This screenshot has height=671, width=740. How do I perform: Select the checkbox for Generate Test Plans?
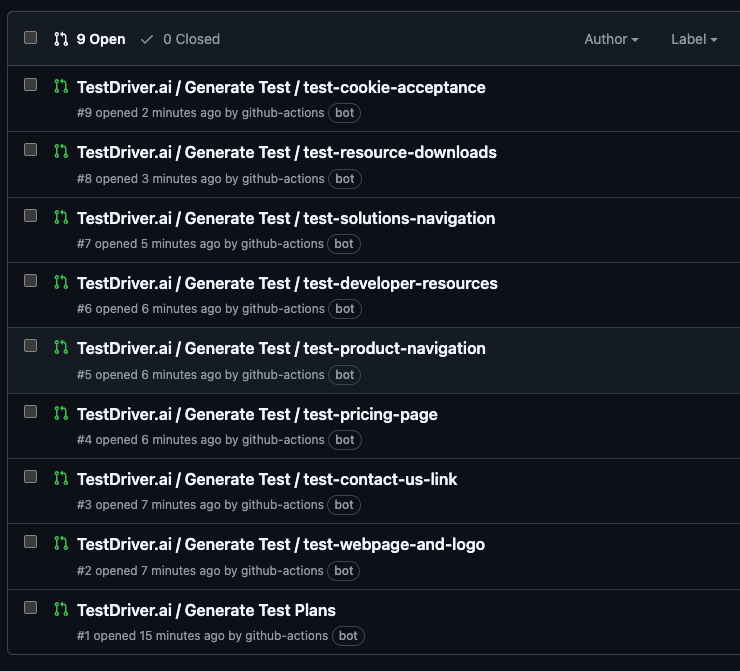tap(31, 608)
